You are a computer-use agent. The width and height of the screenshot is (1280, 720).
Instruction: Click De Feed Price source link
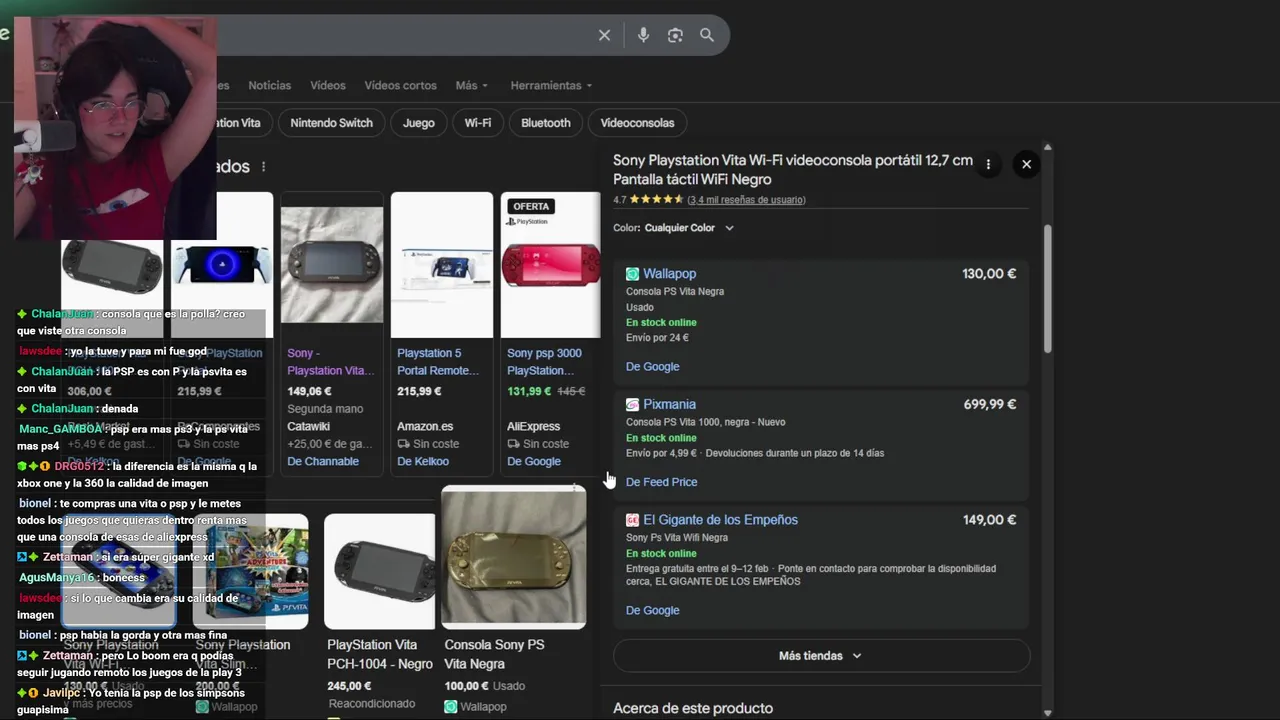[x=661, y=482]
